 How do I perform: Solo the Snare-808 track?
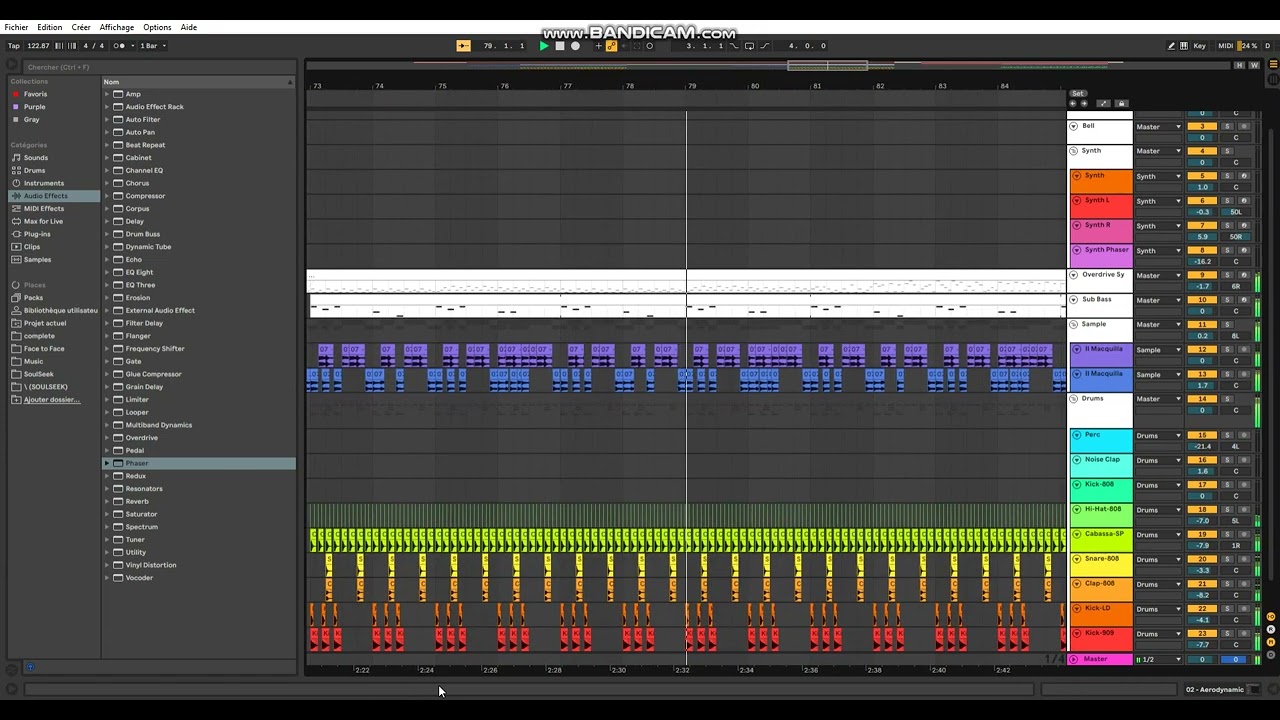tap(1227, 560)
